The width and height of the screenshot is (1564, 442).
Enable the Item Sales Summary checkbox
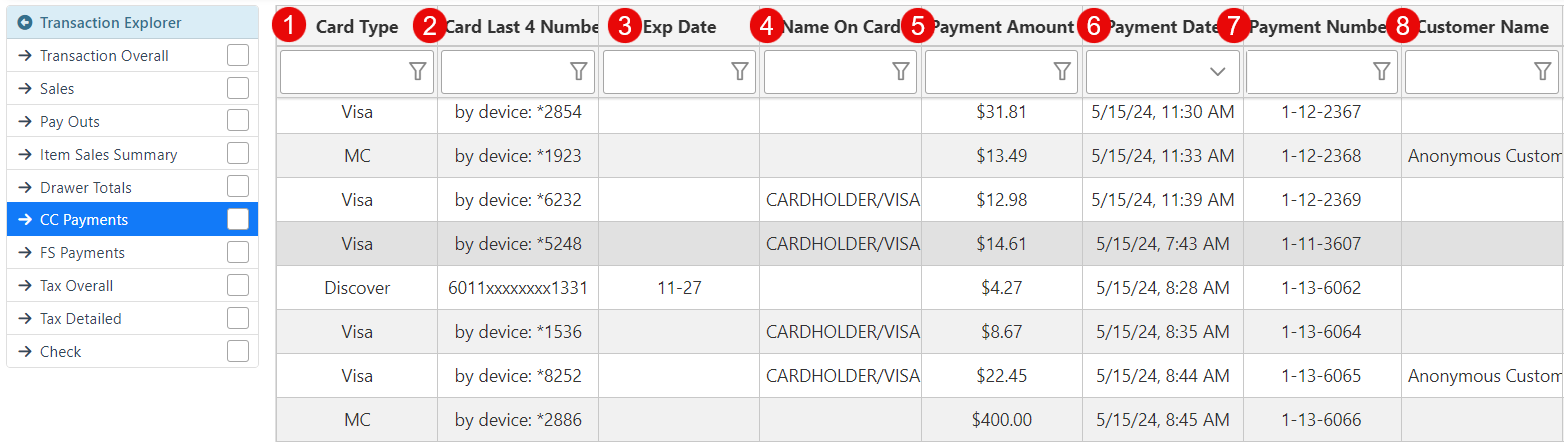[x=237, y=154]
